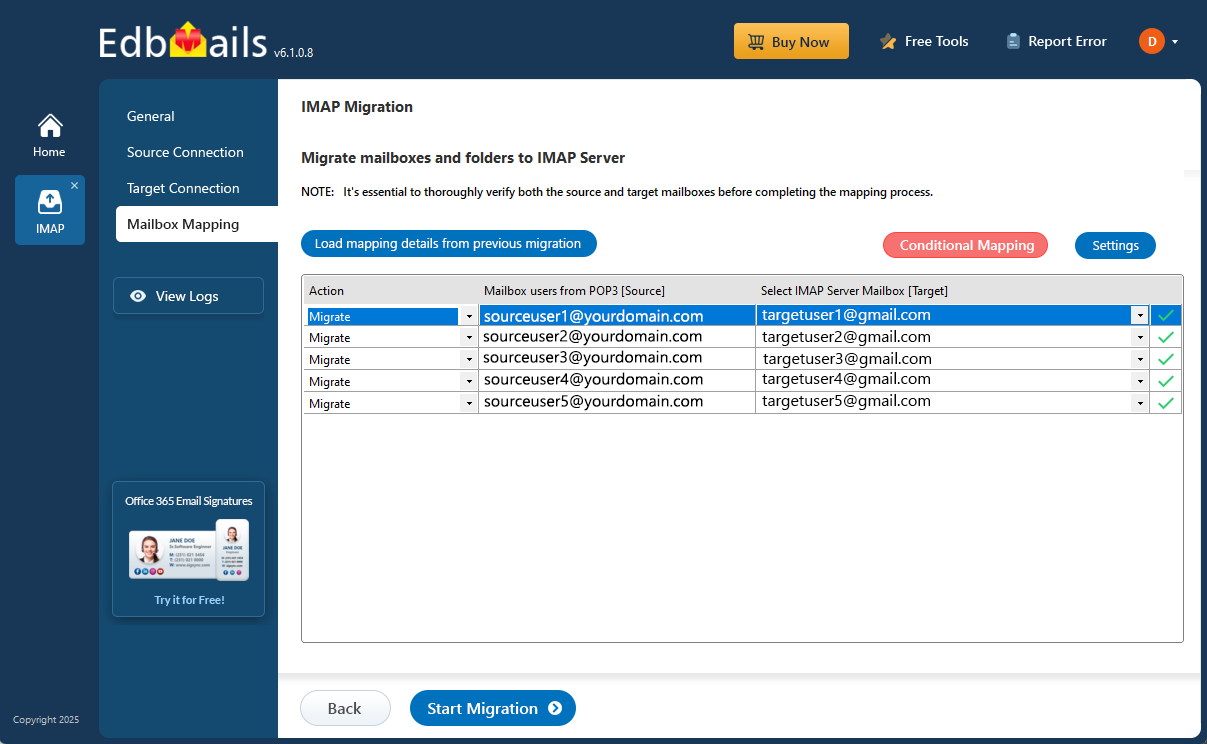Viewport: 1207px width, 744px height.
Task: Toggle the green checkmark on sourceuser3 row
Action: [1166, 358]
